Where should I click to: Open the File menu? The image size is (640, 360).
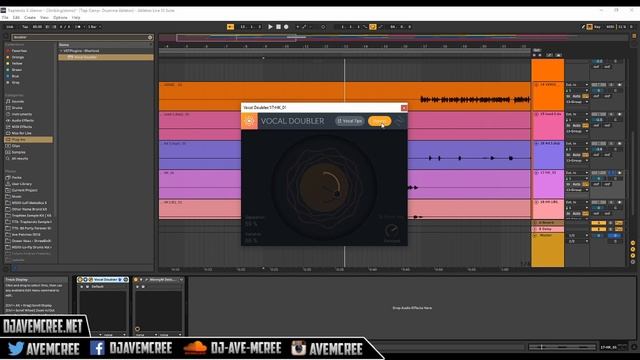point(5,18)
